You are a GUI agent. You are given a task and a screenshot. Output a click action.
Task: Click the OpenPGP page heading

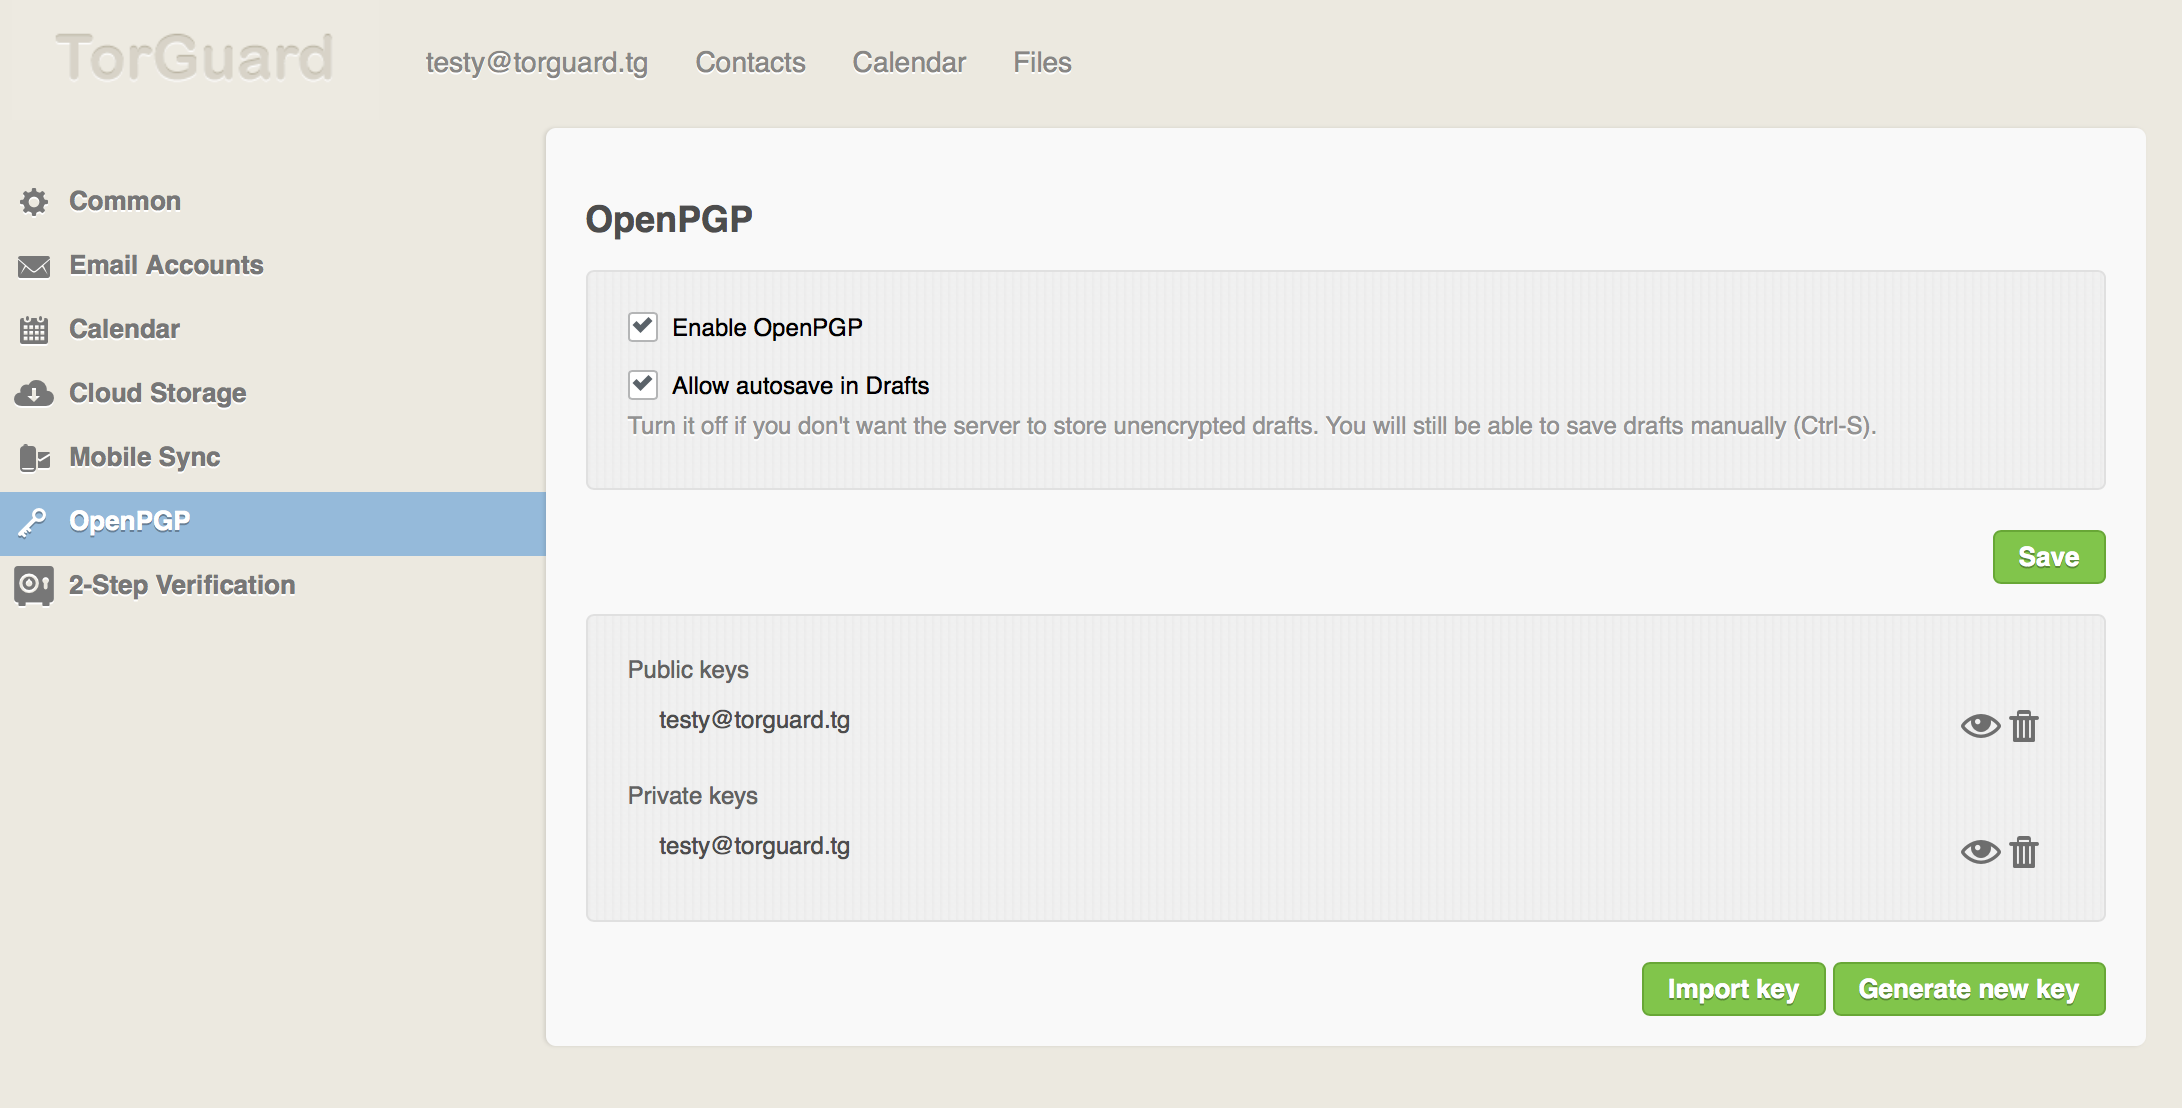(x=669, y=219)
